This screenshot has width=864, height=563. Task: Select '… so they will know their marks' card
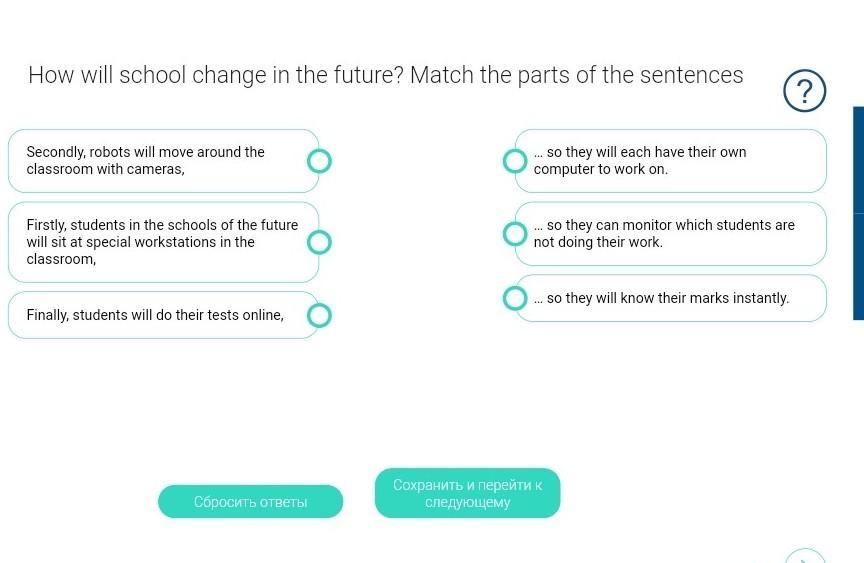(675, 298)
